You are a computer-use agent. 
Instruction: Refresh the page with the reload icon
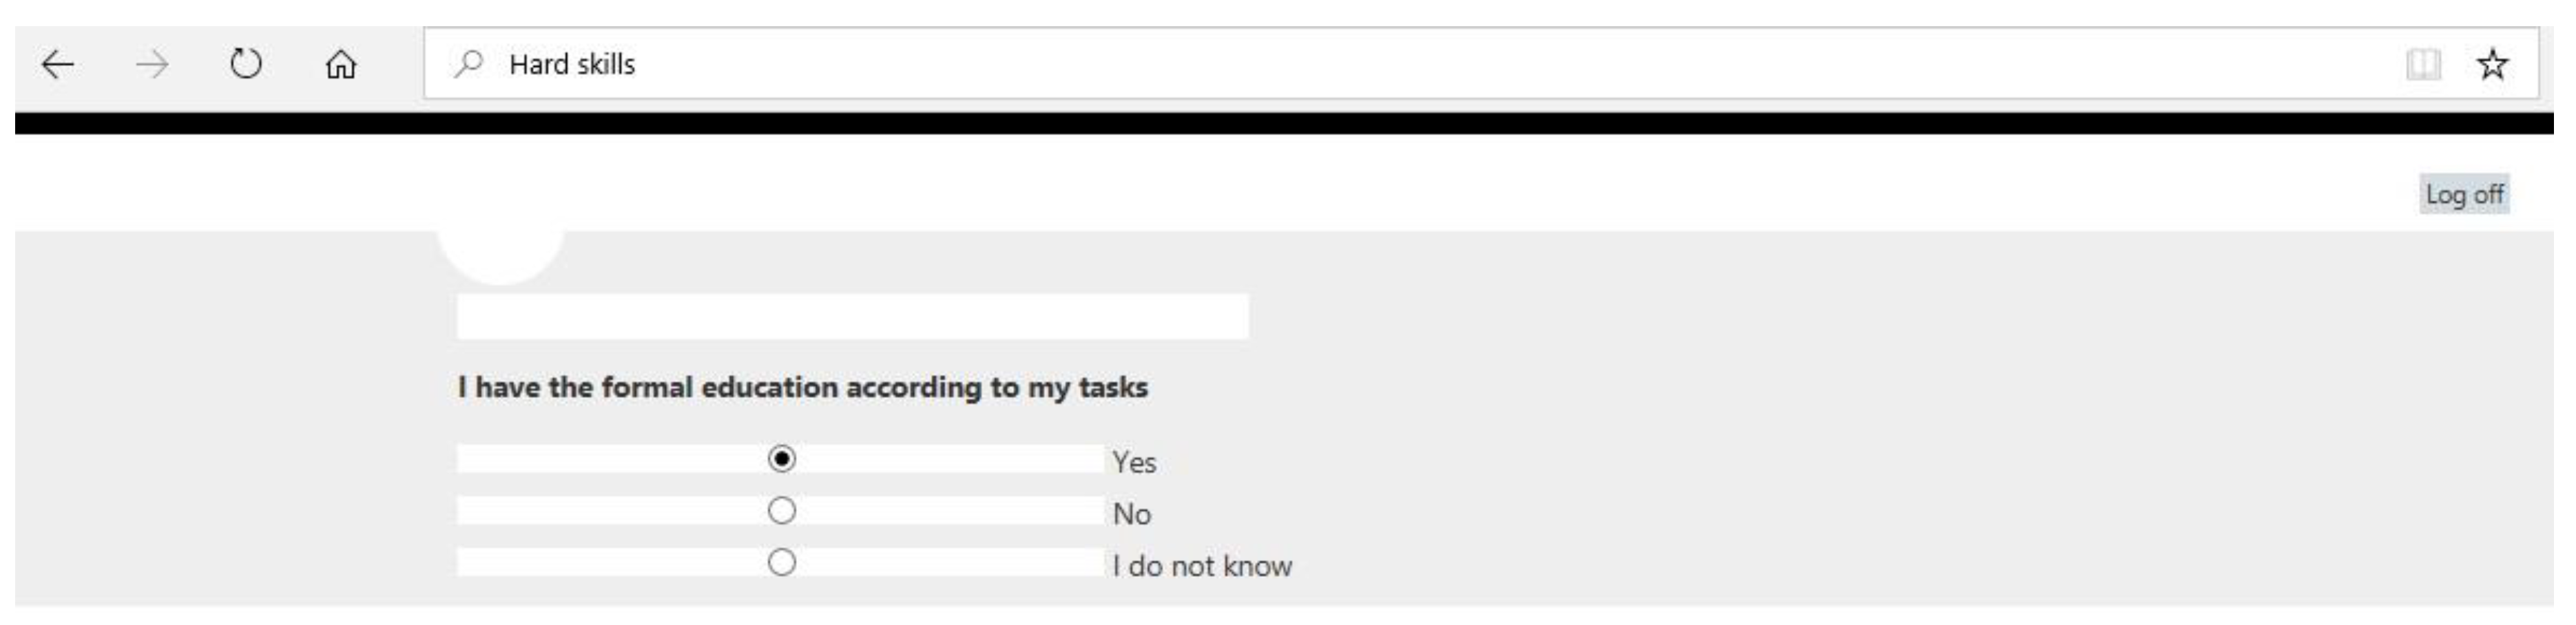coord(246,65)
